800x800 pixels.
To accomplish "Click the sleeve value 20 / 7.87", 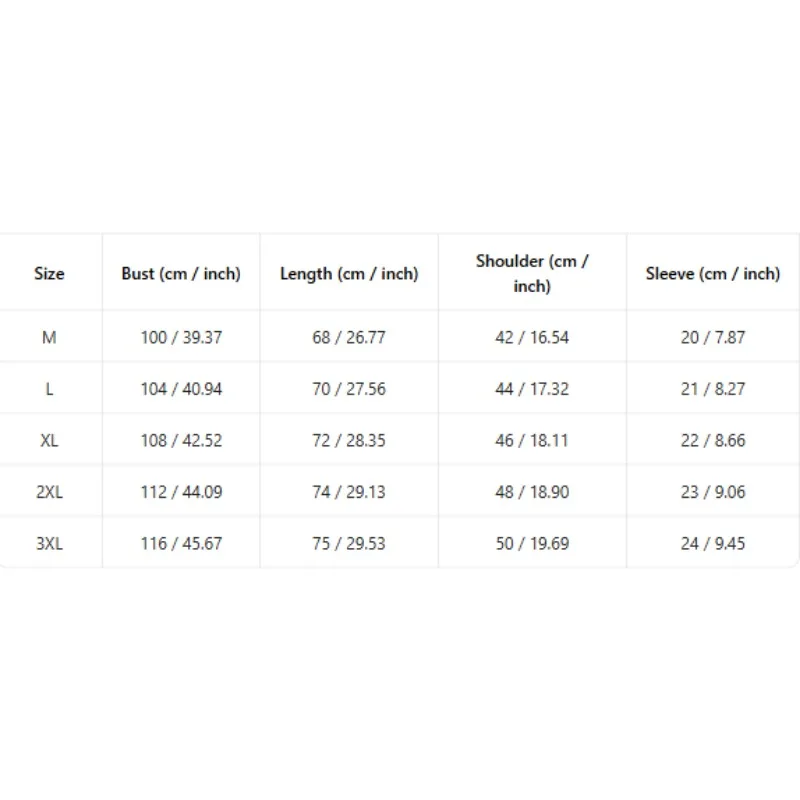I will click(x=713, y=337).
